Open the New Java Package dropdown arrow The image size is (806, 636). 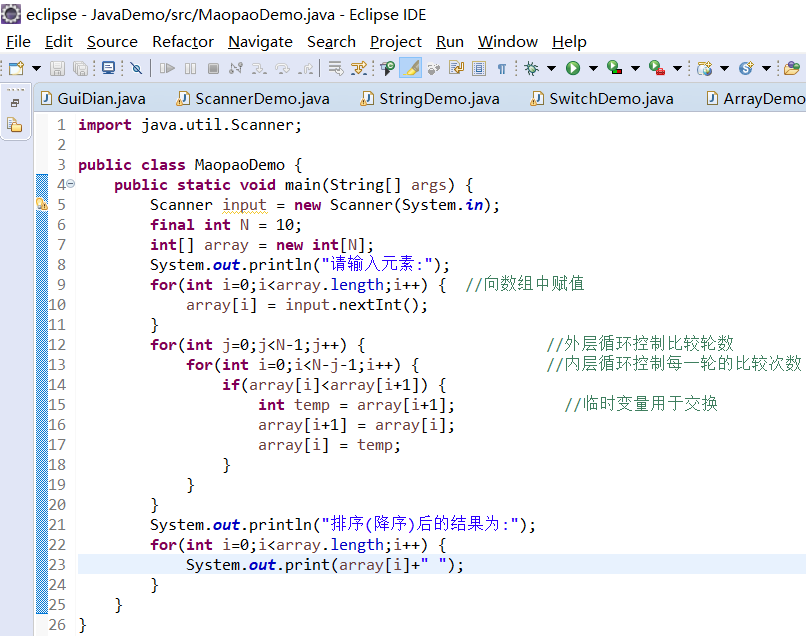pos(724,68)
